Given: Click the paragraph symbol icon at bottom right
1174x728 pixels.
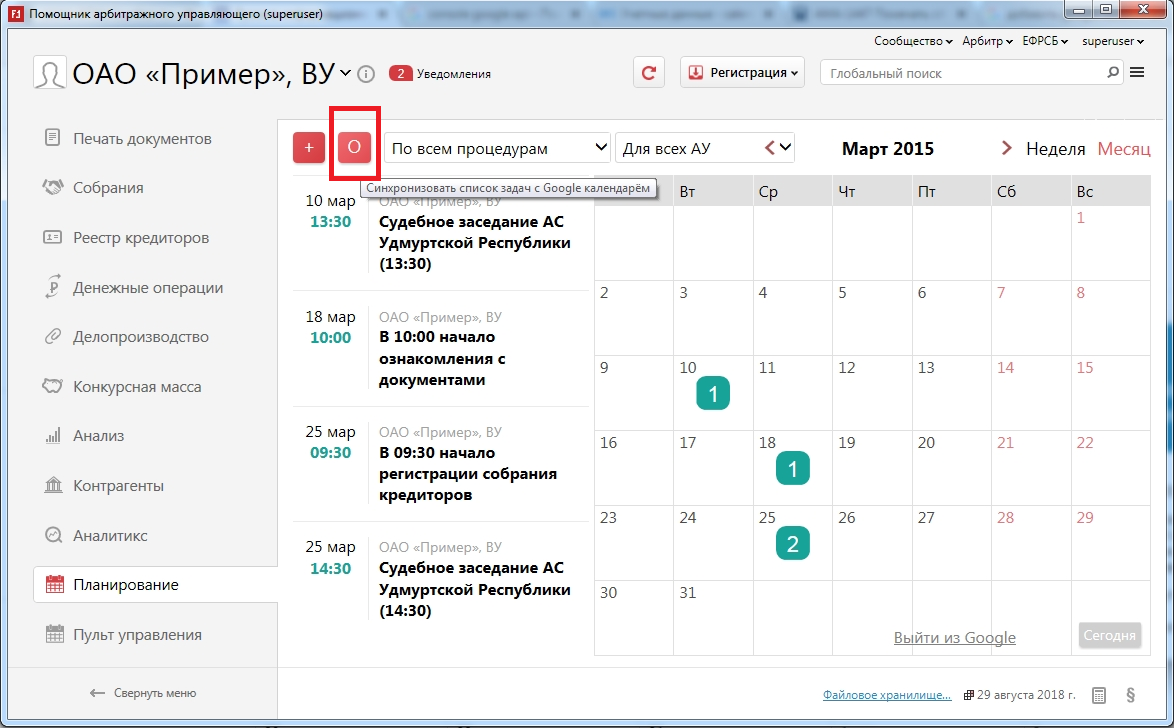Looking at the screenshot, I should [x=1130, y=695].
